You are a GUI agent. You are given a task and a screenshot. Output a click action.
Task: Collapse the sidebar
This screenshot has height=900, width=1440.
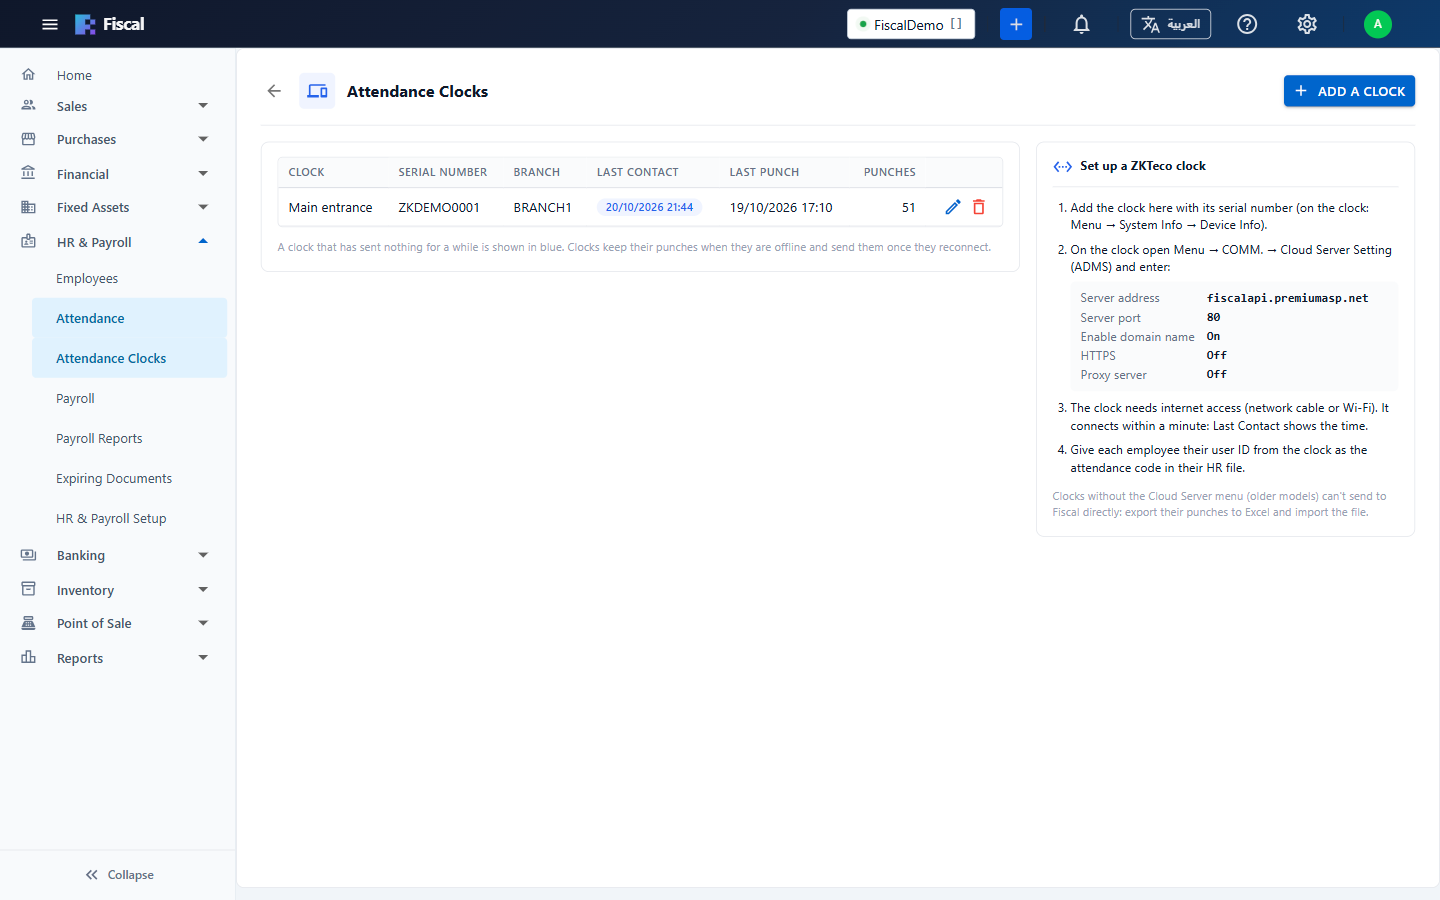(119, 874)
